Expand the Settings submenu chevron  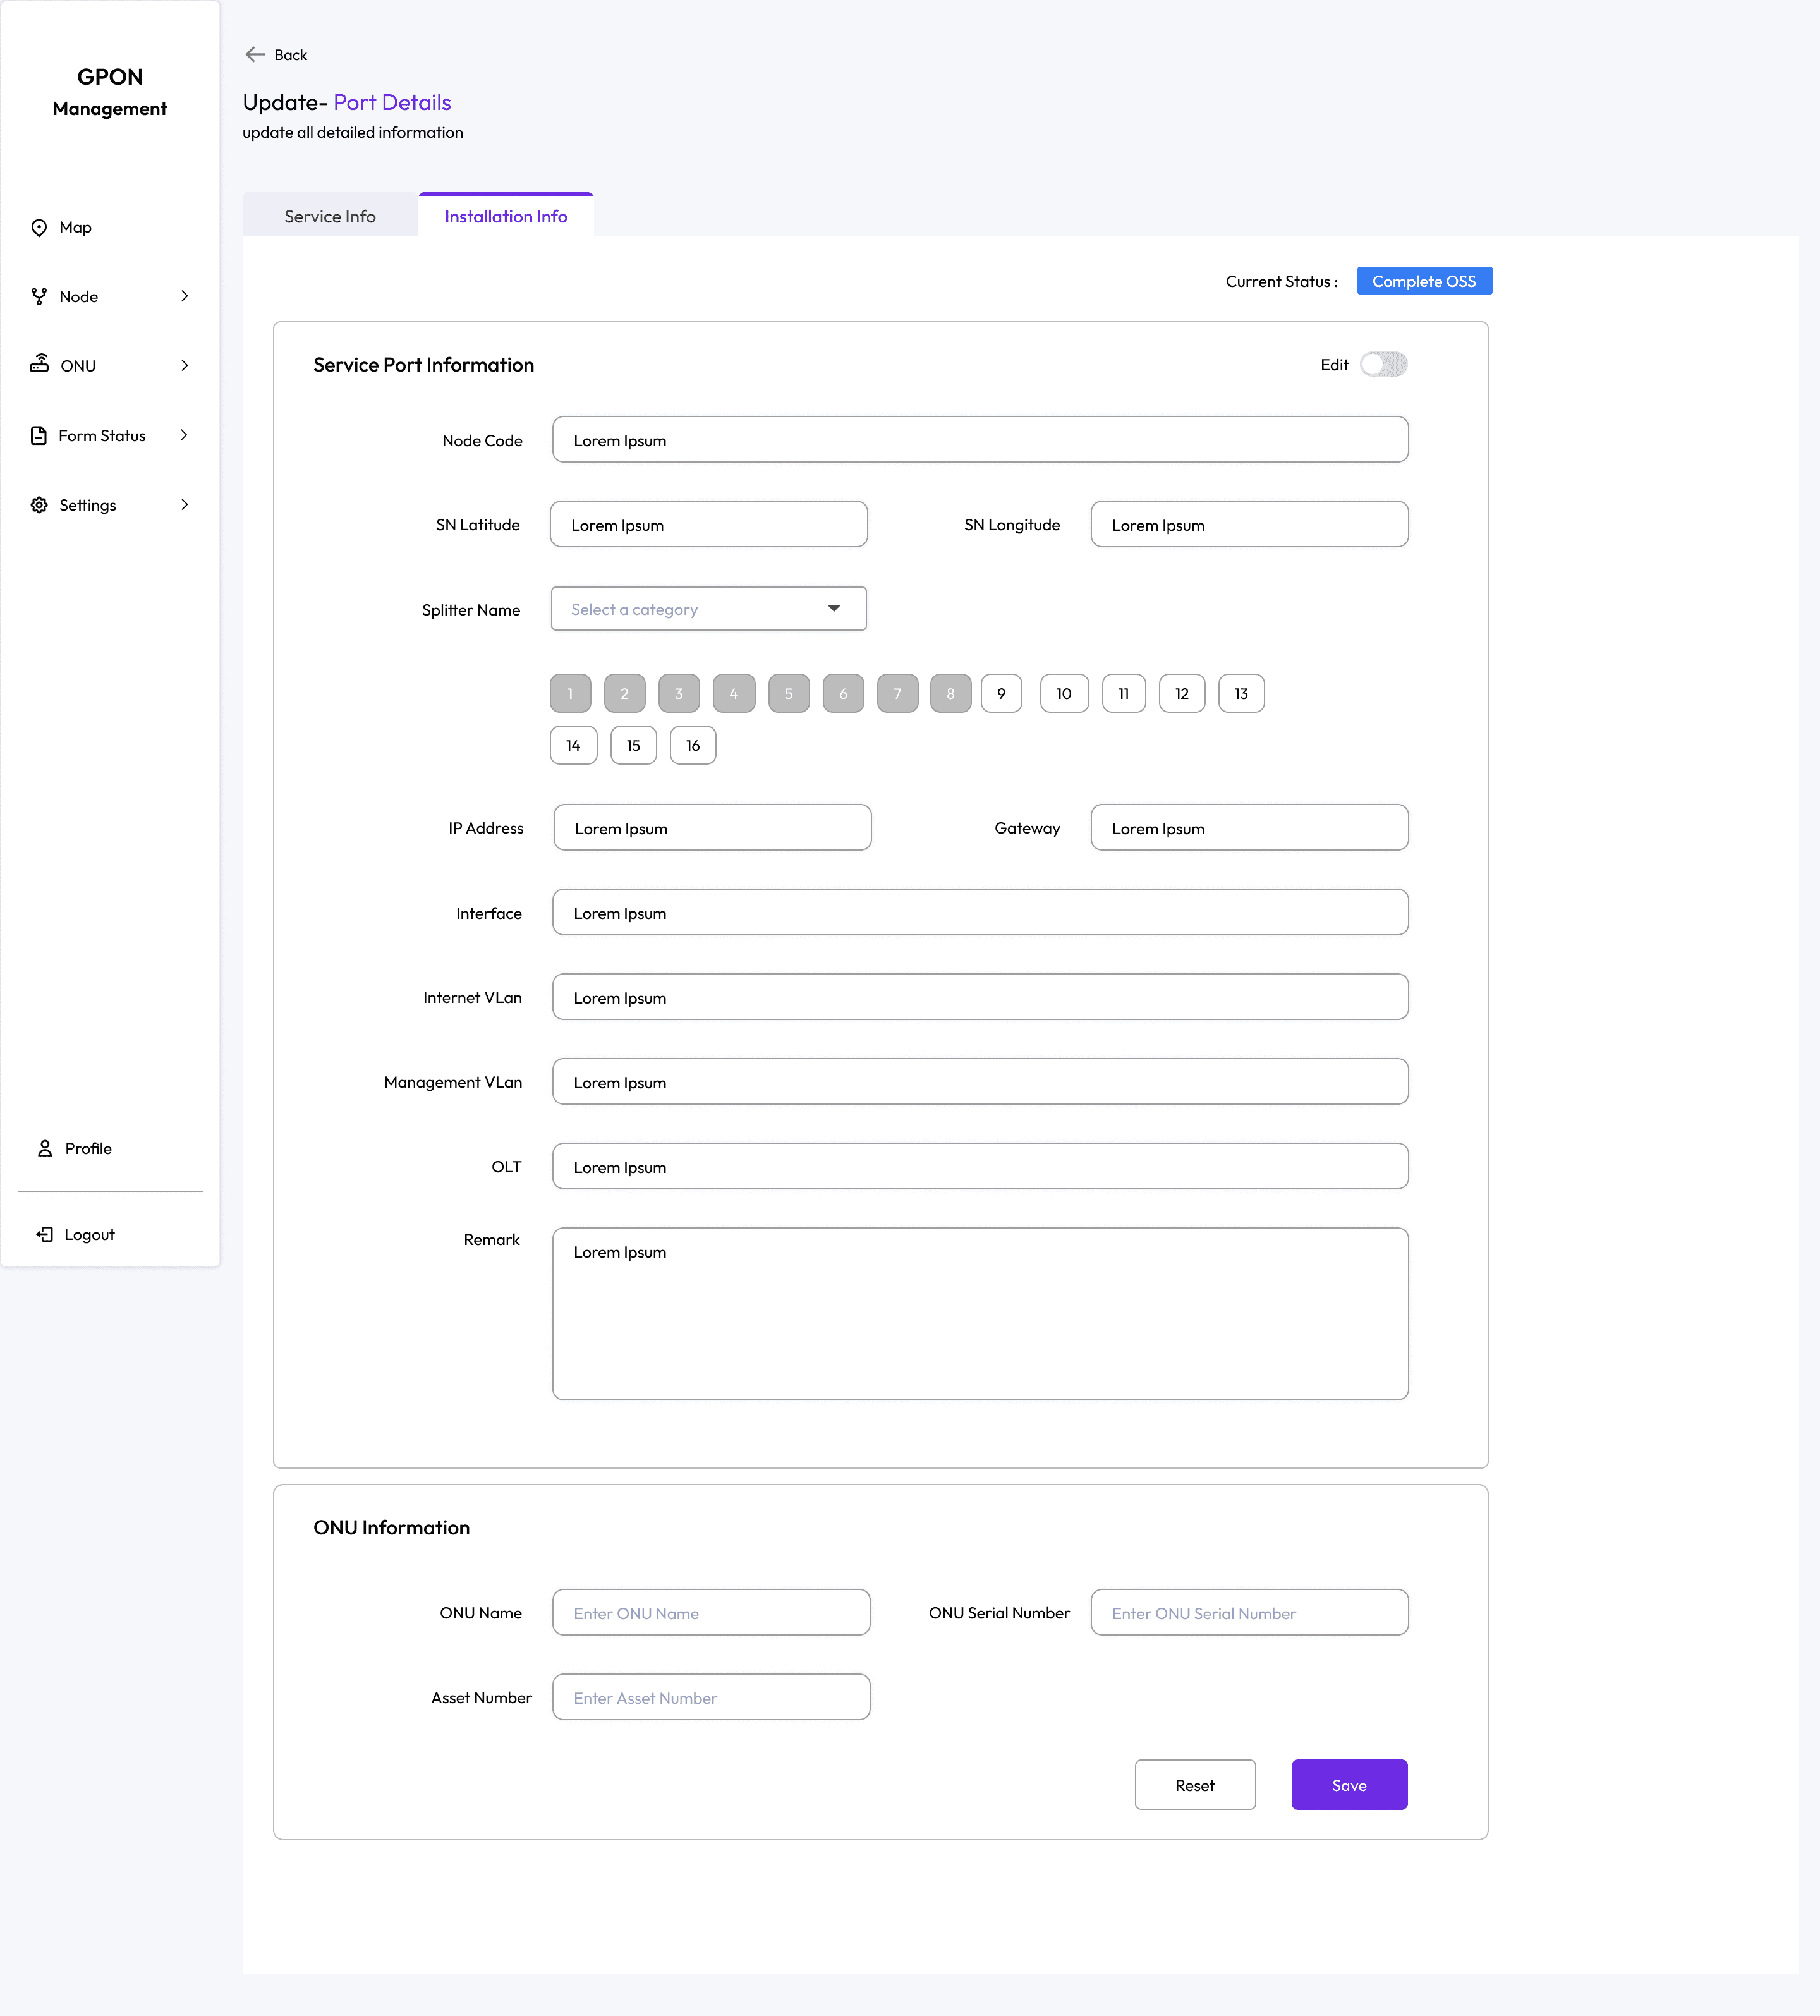click(x=185, y=505)
